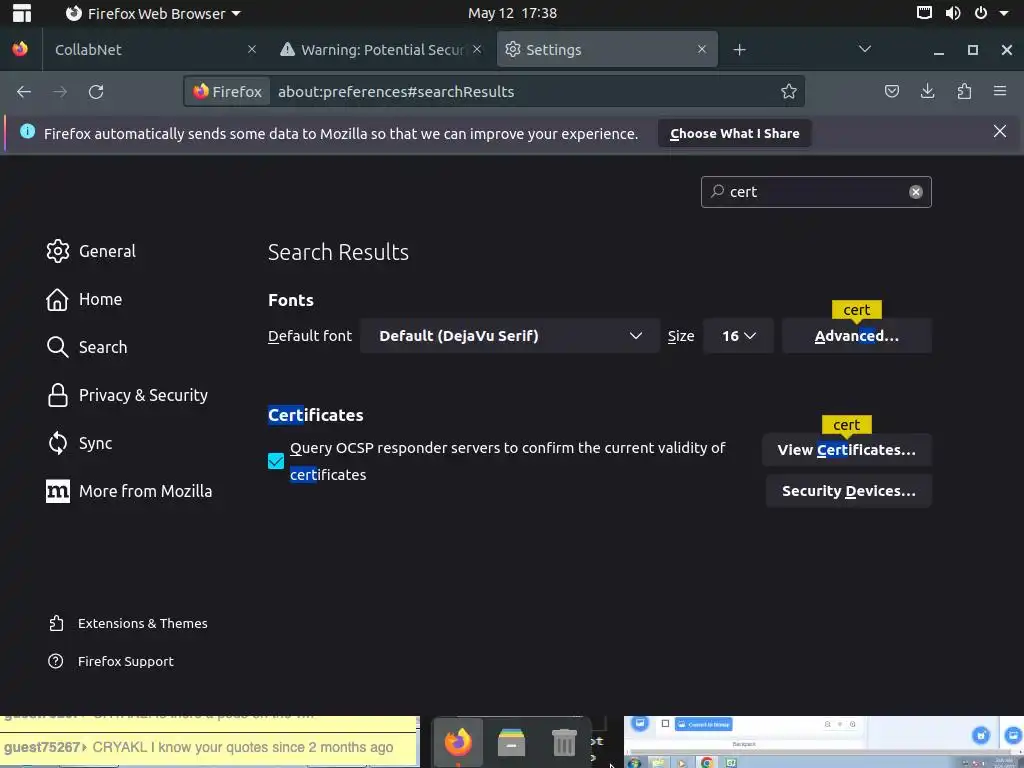Click the Choose What I Share button

[734, 133]
